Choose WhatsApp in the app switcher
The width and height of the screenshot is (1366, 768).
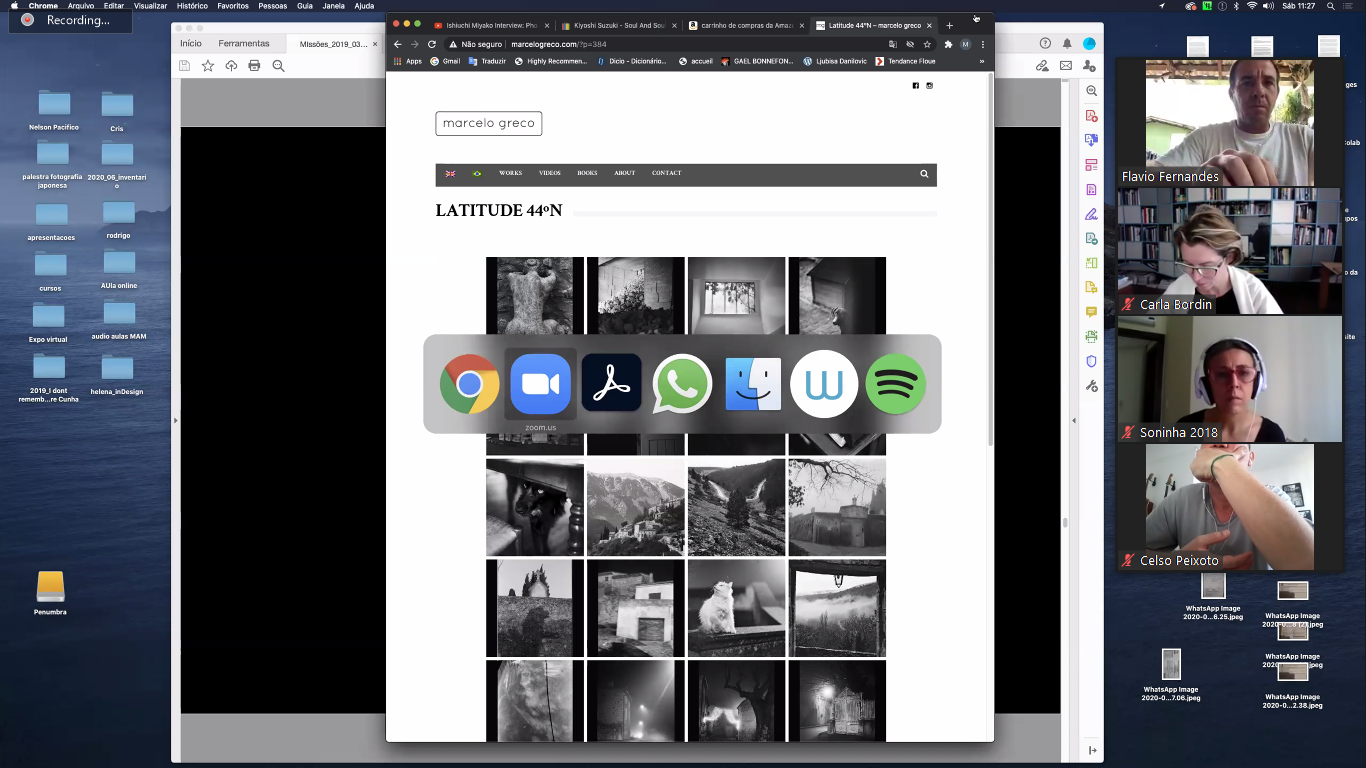pos(682,384)
